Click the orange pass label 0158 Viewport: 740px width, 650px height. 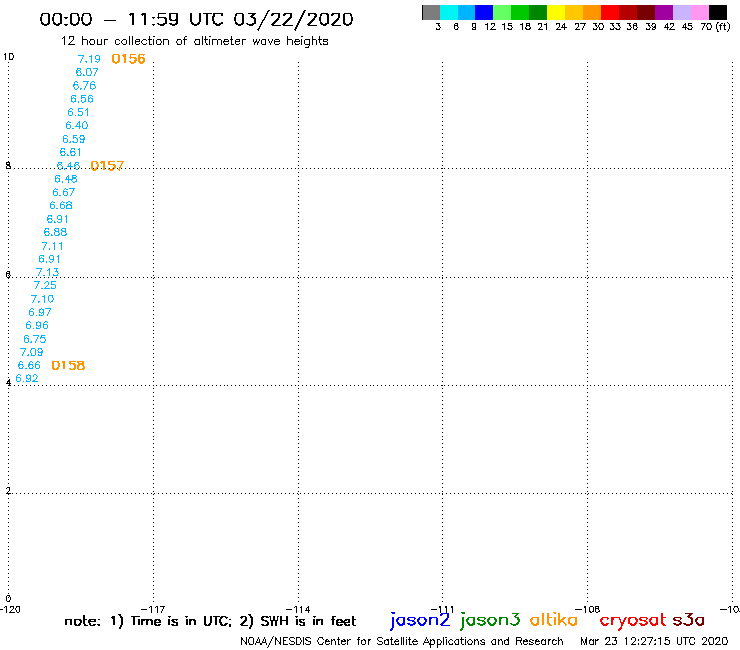coord(68,365)
